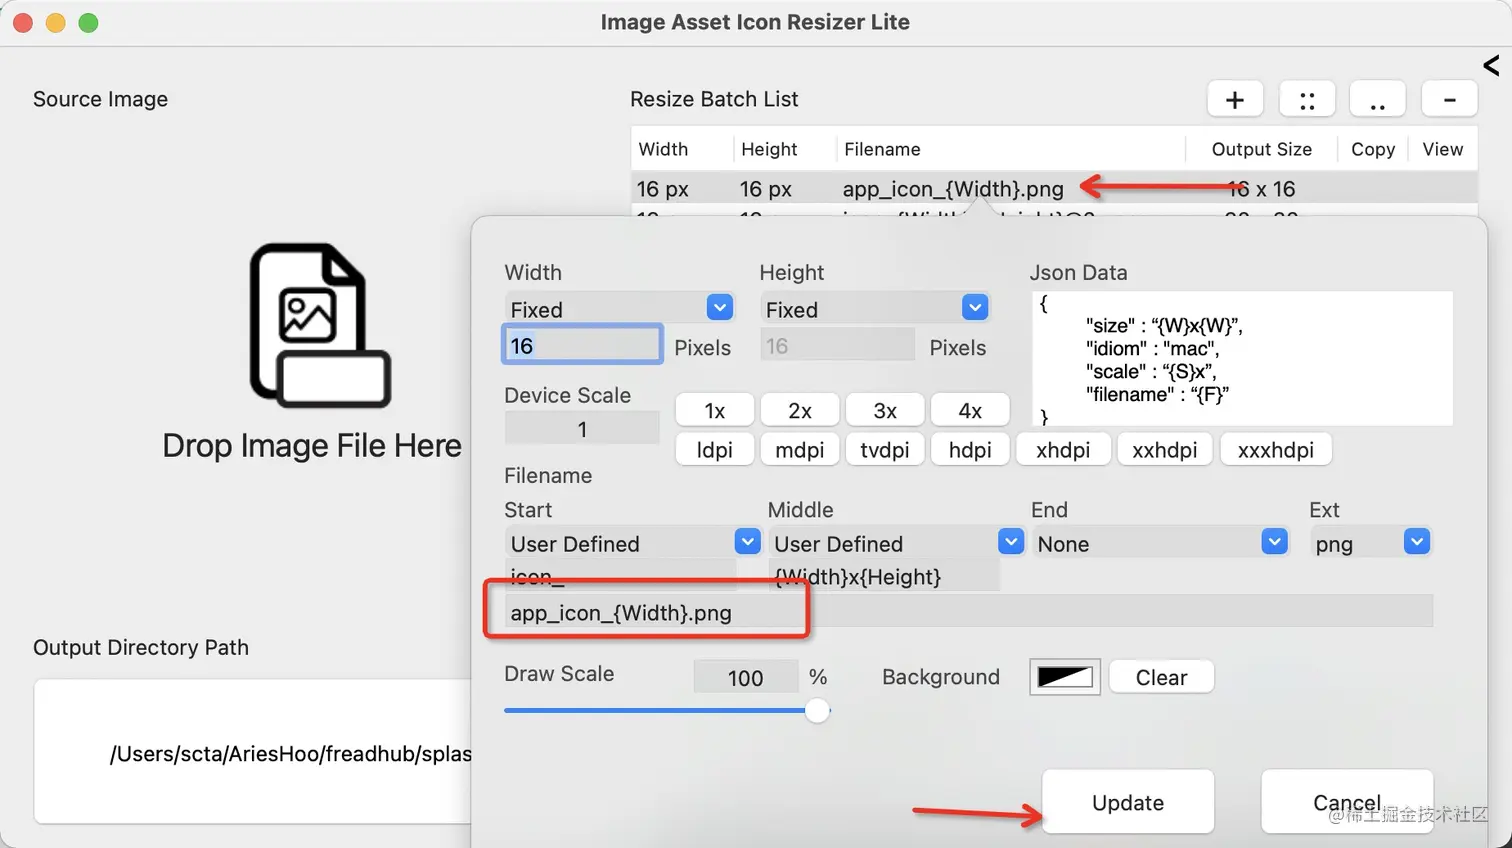Add a new batch entry with plus button
Image resolution: width=1512 pixels, height=848 pixels.
[1235, 99]
